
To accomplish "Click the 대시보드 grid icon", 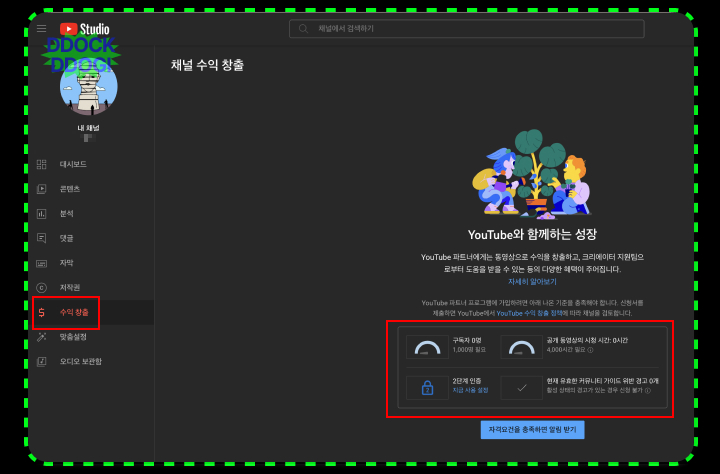I will click(41, 164).
